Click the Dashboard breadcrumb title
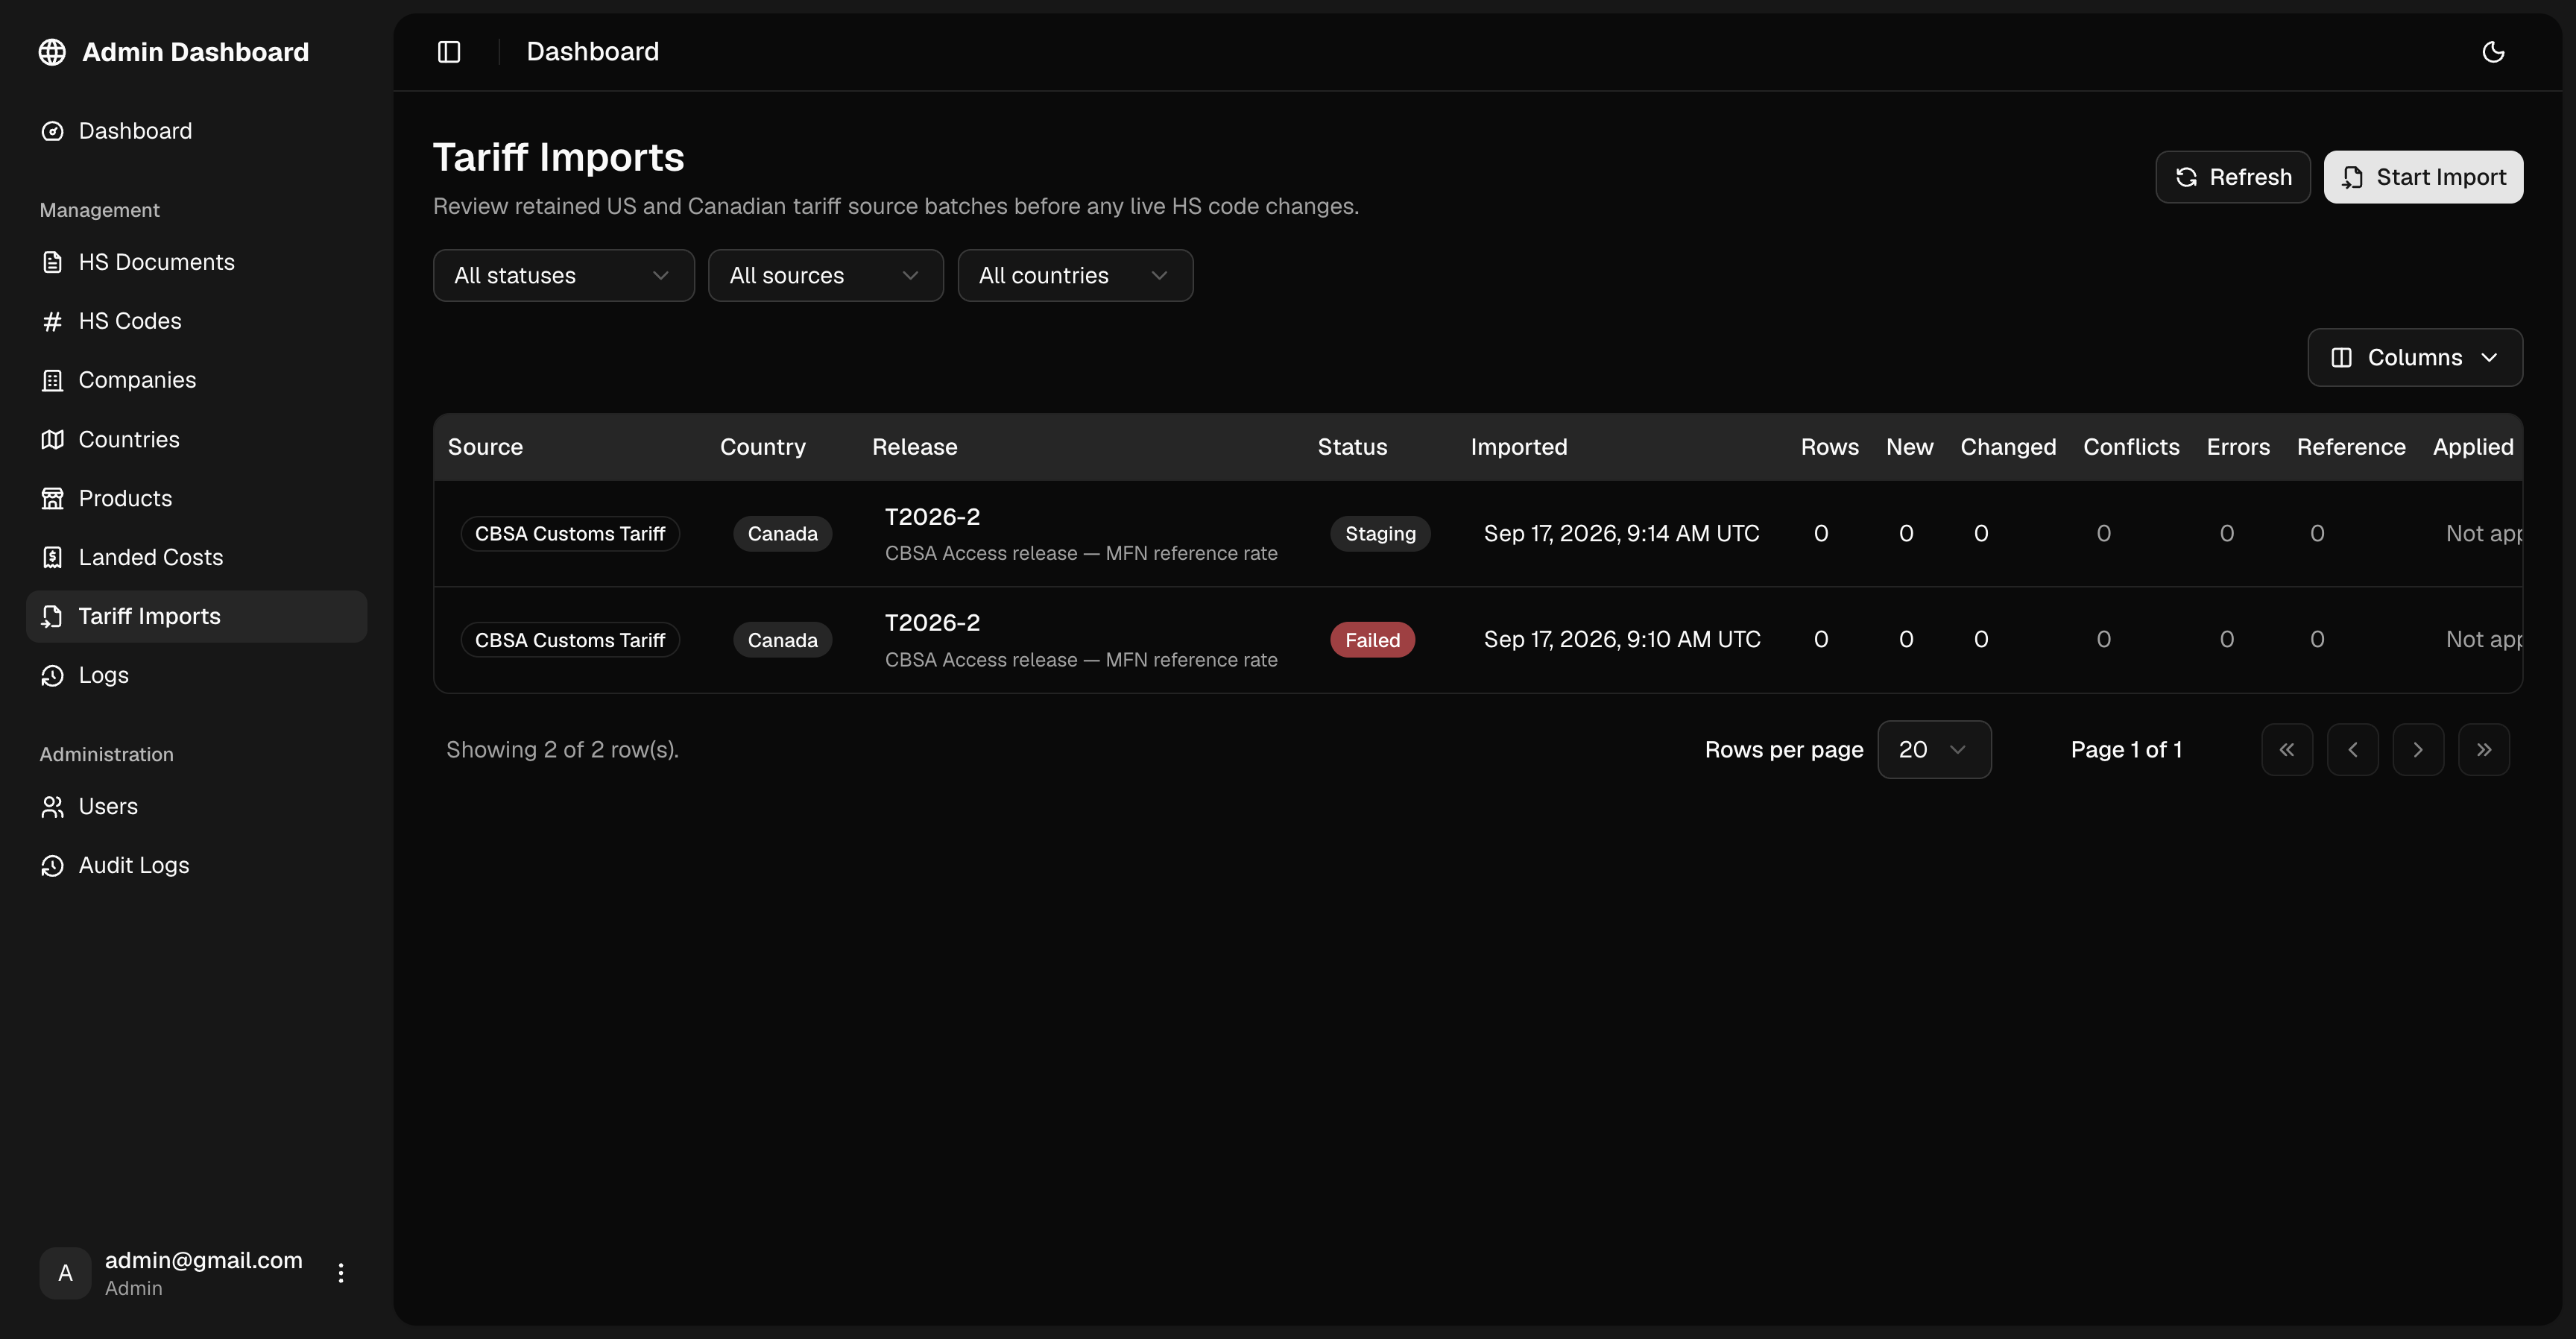The image size is (2576, 1339). 593,52
